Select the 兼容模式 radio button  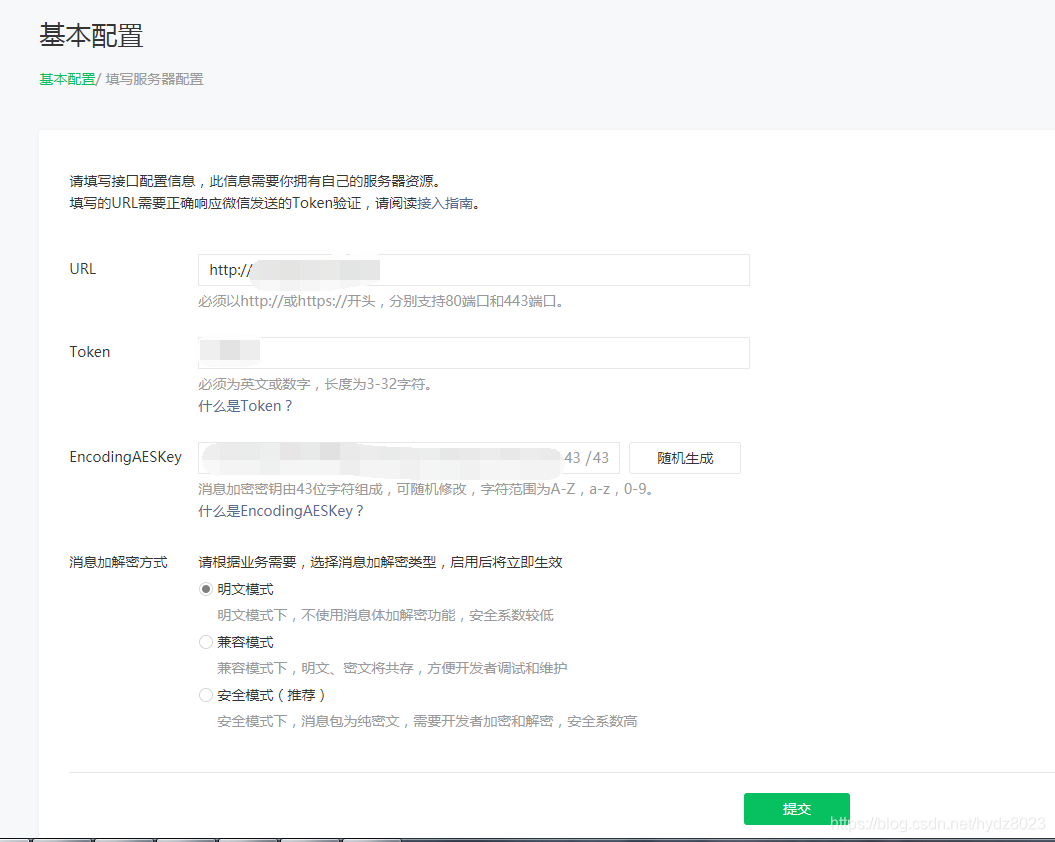click(x=206, y=642)
